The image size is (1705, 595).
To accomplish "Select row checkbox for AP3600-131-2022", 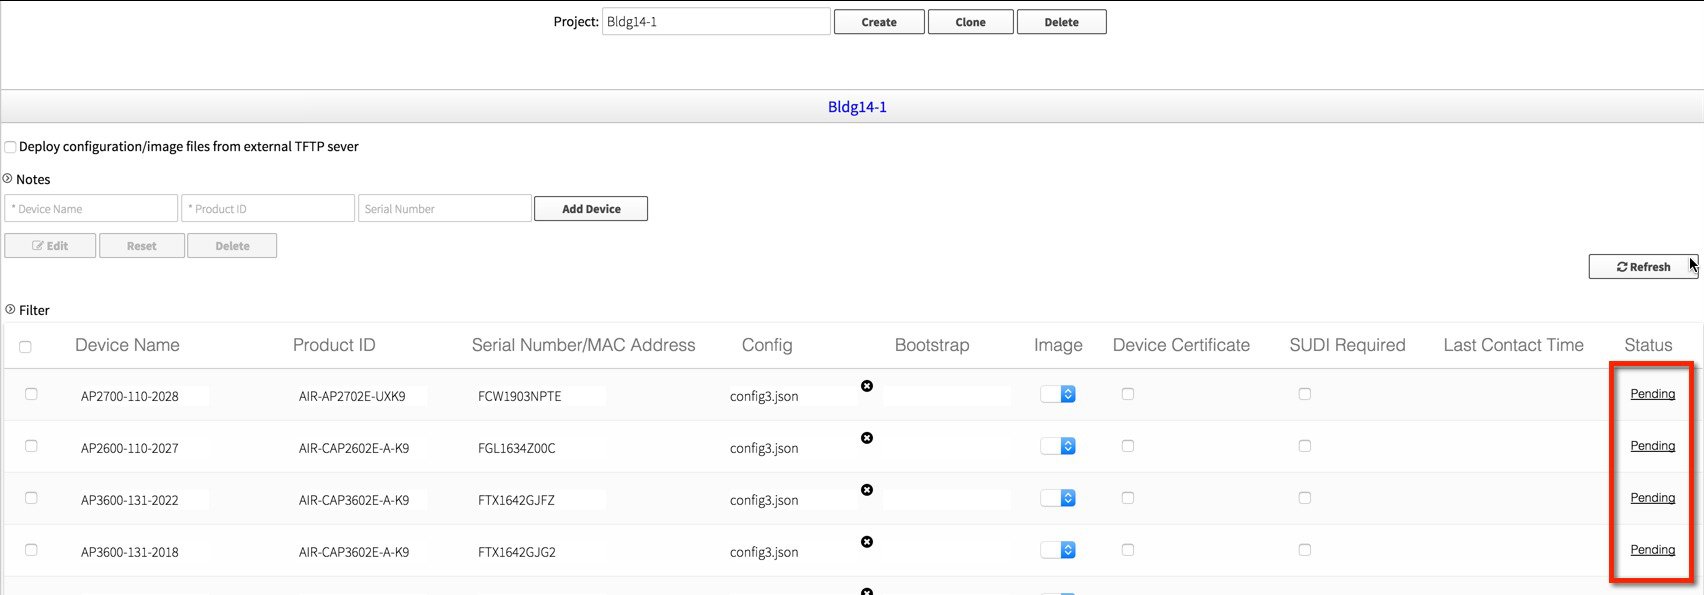I will click(x=31, y=498).
